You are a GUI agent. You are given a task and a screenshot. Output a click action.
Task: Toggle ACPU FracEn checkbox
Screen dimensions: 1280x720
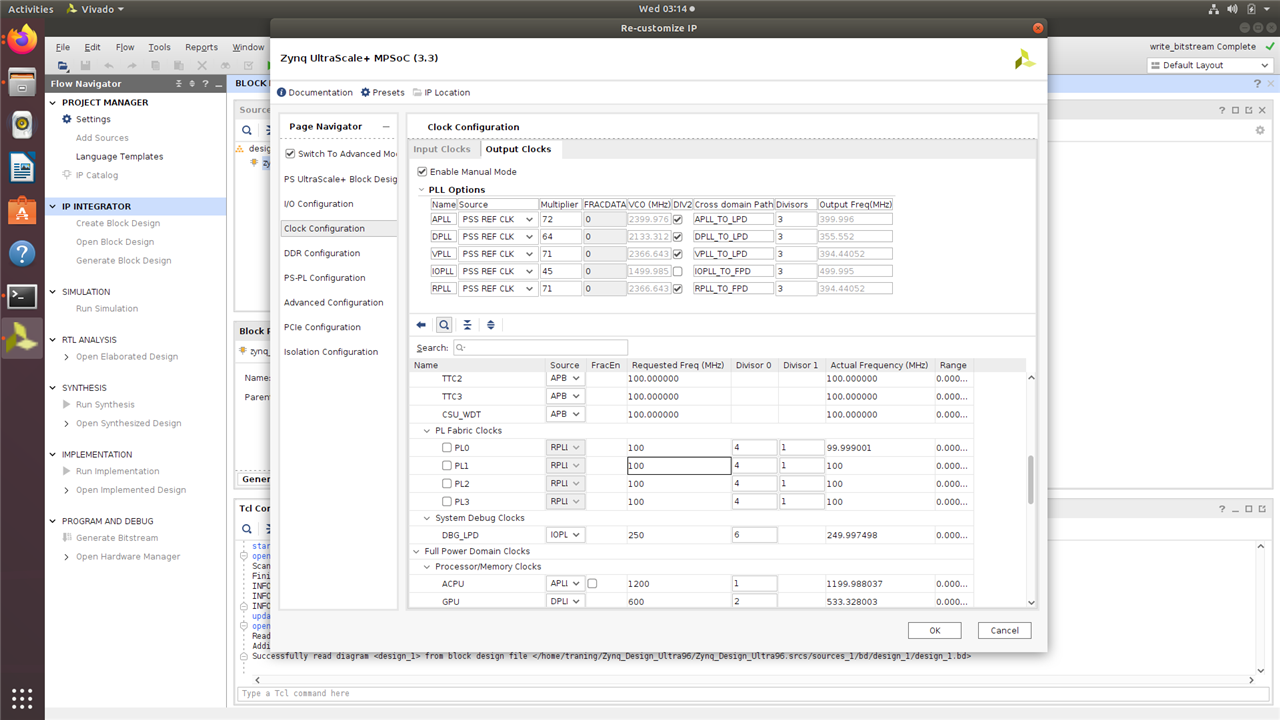[x=593, y=583]
